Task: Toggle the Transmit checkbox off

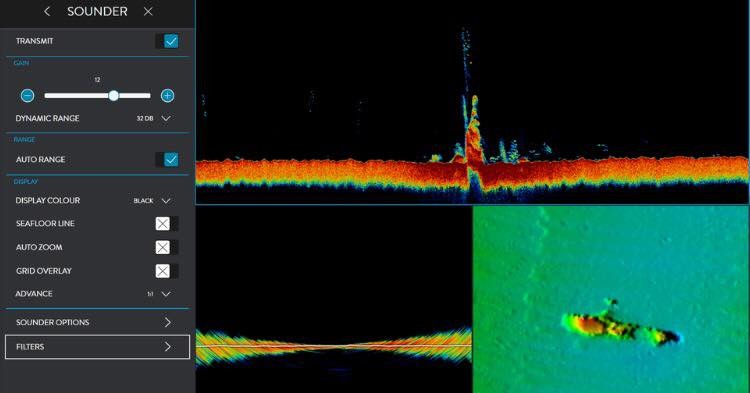Action: click(x=171, y=41)
